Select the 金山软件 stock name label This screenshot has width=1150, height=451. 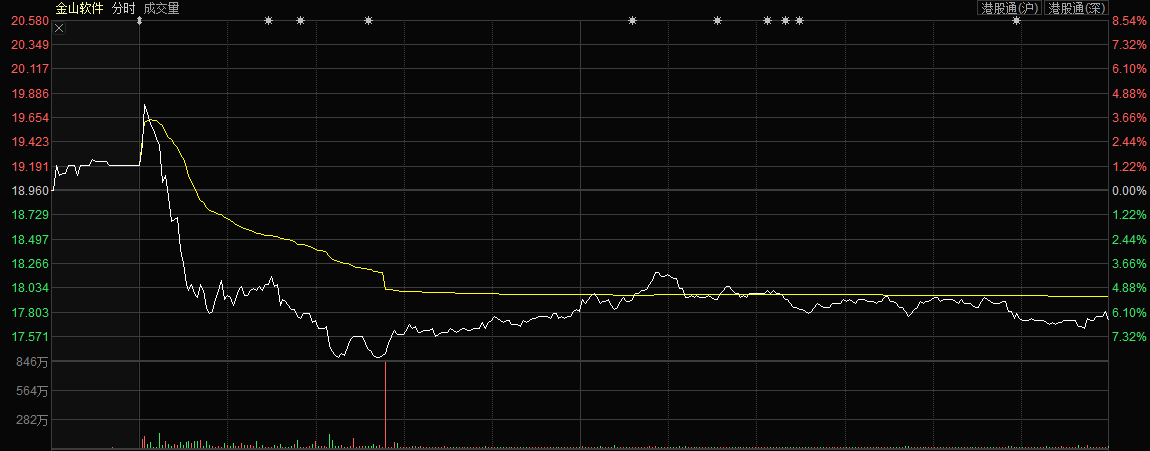point(79,9)
